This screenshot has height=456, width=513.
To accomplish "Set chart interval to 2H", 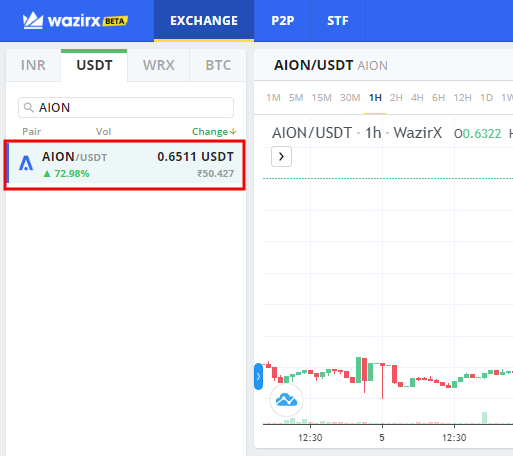I will (396, 98).
